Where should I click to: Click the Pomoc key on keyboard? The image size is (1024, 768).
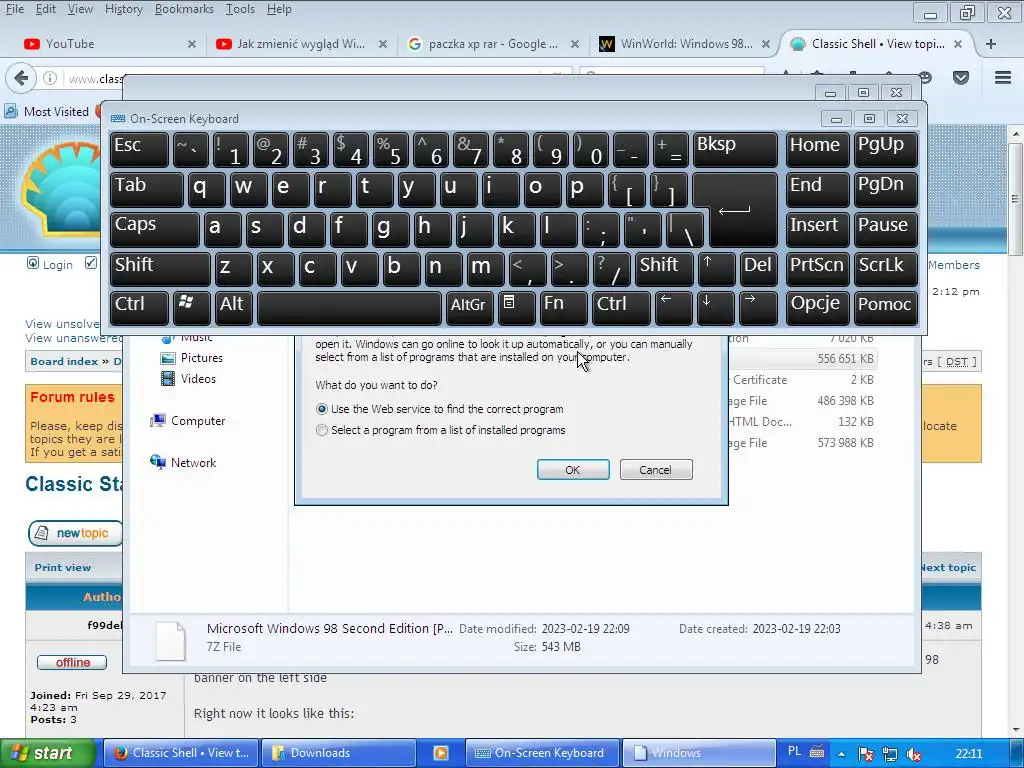[x=885, y=308]
